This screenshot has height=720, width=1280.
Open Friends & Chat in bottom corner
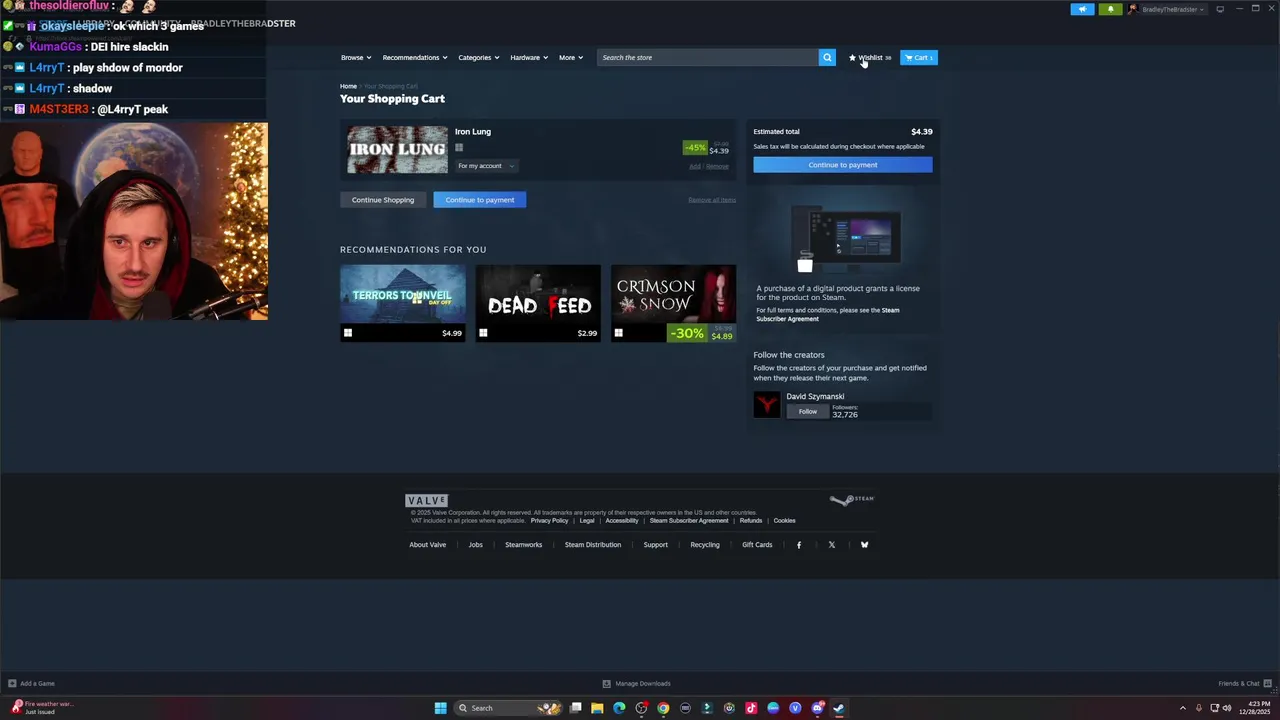click(1243, 683)
